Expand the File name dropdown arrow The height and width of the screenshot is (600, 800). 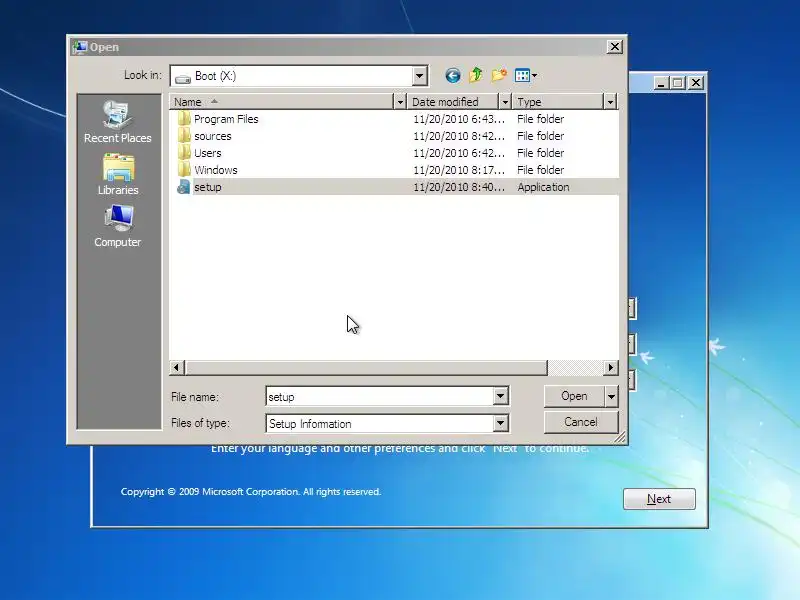tap(501, 396)
